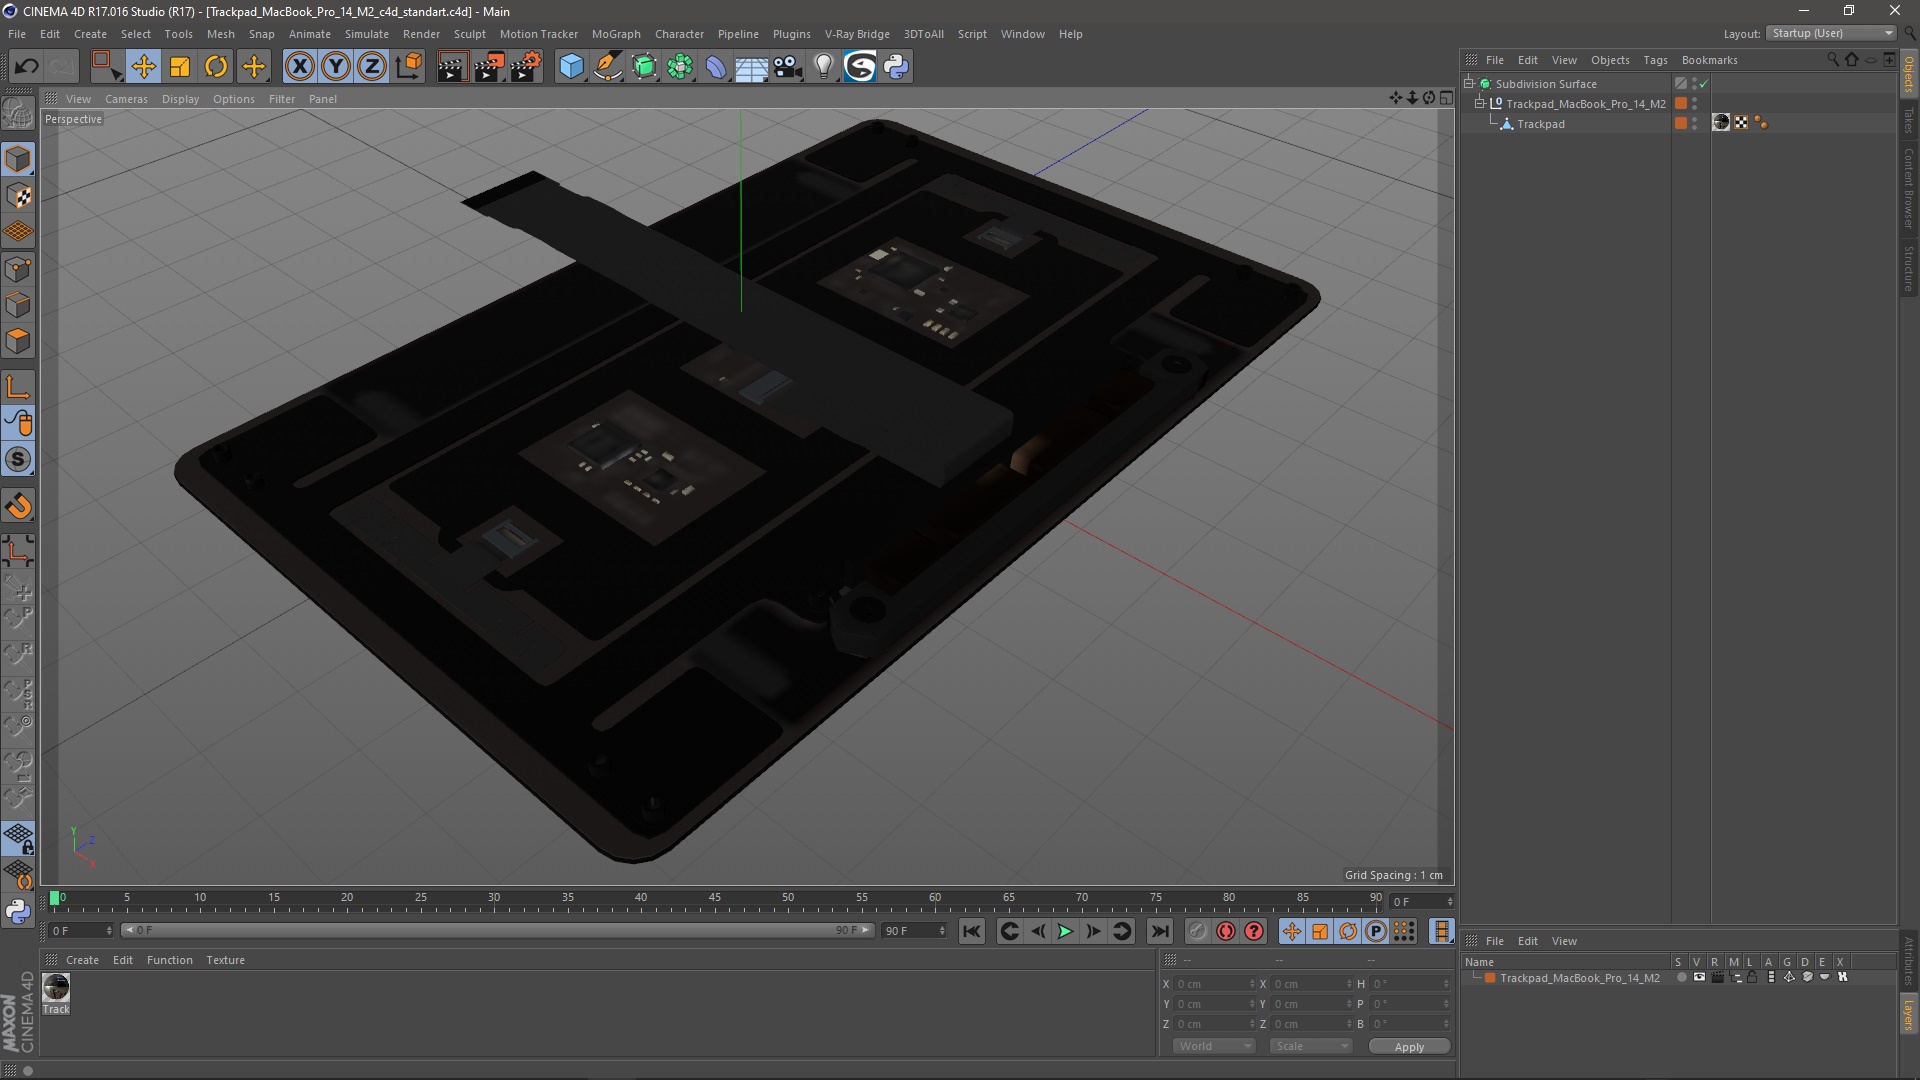Select the Scale tool

pos(180,67)
